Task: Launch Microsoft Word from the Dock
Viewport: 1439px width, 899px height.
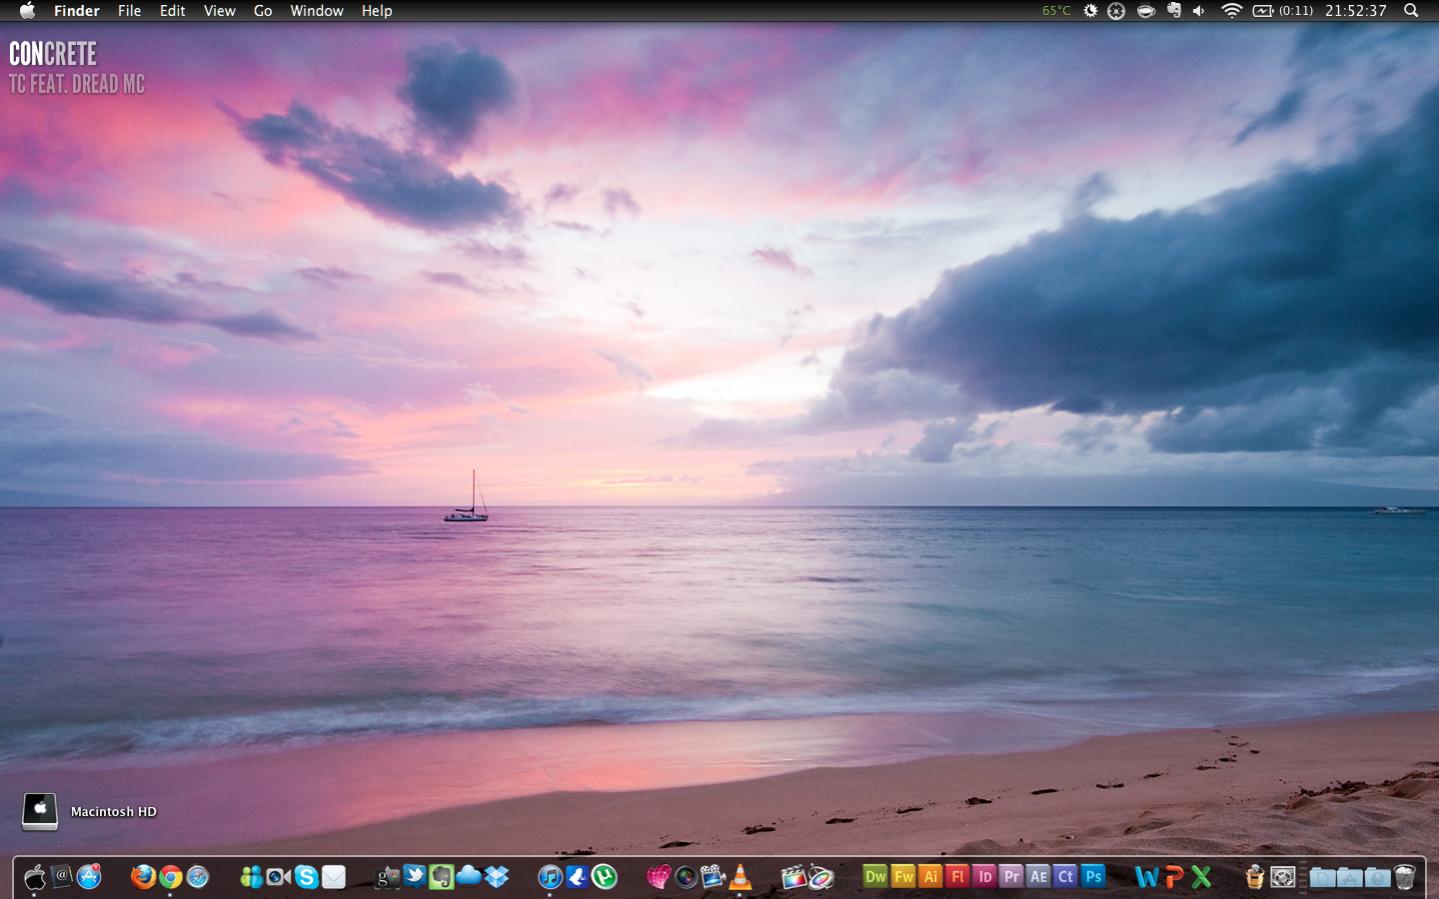Action: click(x=1147, y=877)
